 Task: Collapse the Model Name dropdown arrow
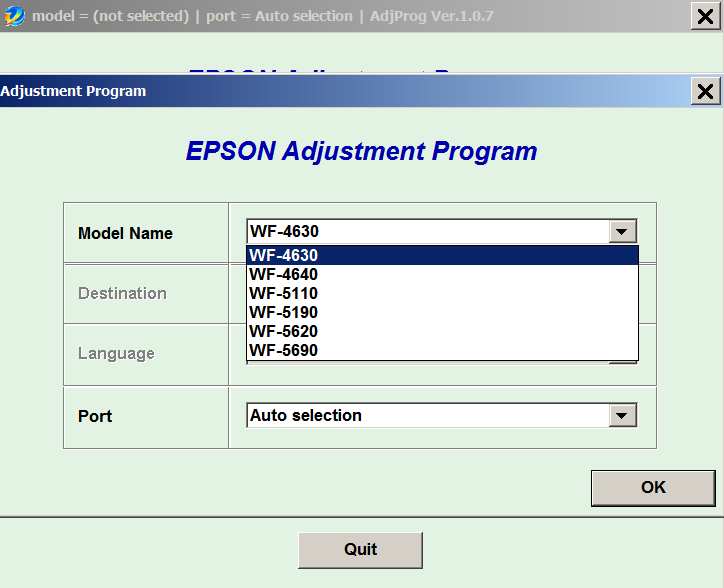(622, 231)
